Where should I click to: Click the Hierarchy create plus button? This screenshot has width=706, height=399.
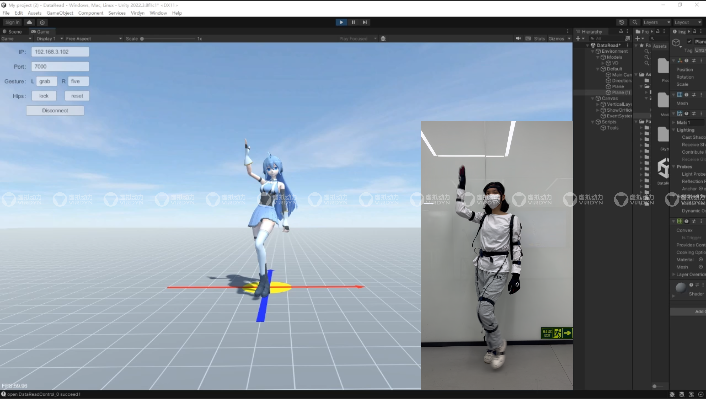point(579,39)
